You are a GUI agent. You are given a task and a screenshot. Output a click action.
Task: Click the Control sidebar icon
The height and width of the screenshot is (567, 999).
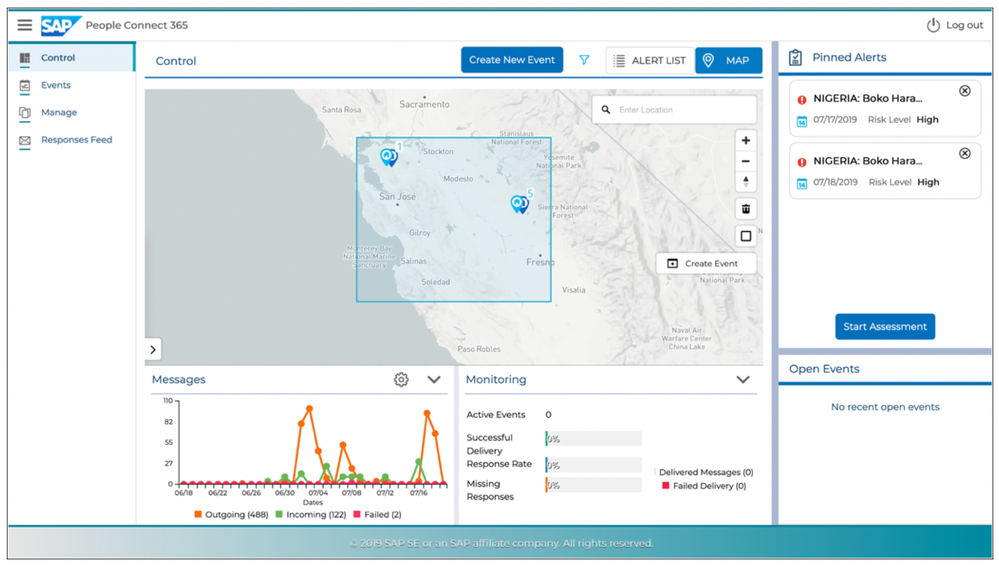pos(25,58)
